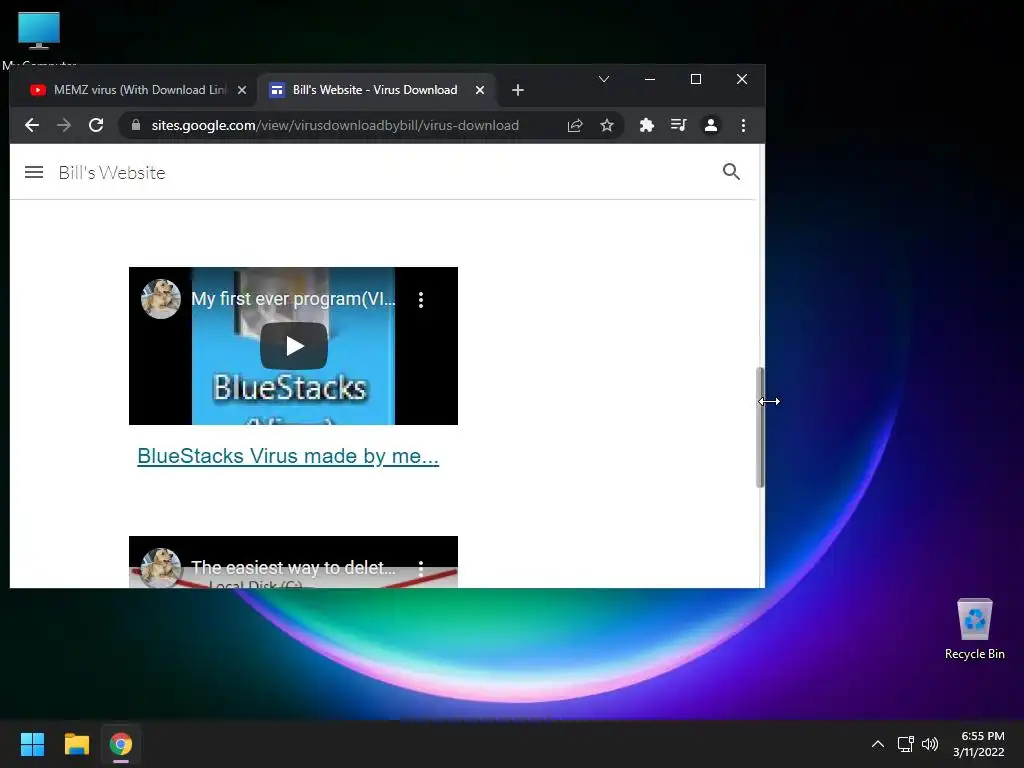The height and width of the screenshot is (768, 1024).
Task: Close the Bill's Website tab
Action: click(x=480, y=90)
